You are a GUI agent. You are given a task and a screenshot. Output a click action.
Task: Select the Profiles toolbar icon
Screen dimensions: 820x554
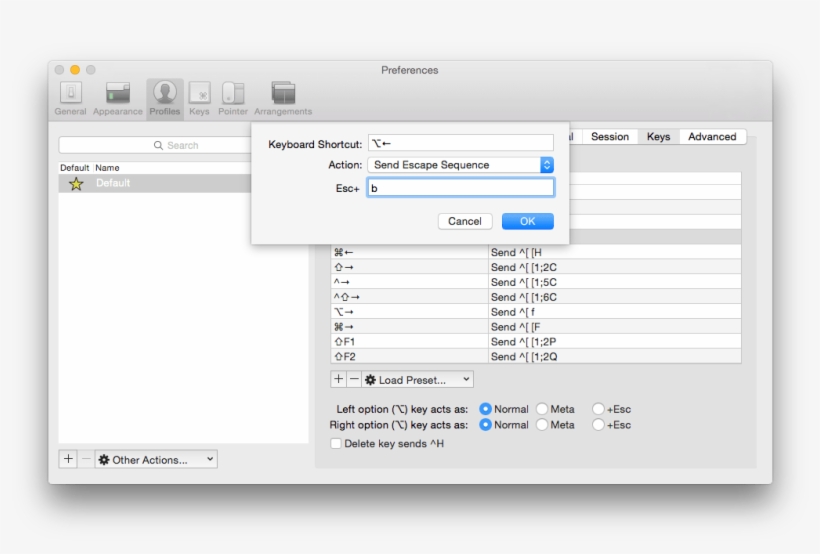165,95
